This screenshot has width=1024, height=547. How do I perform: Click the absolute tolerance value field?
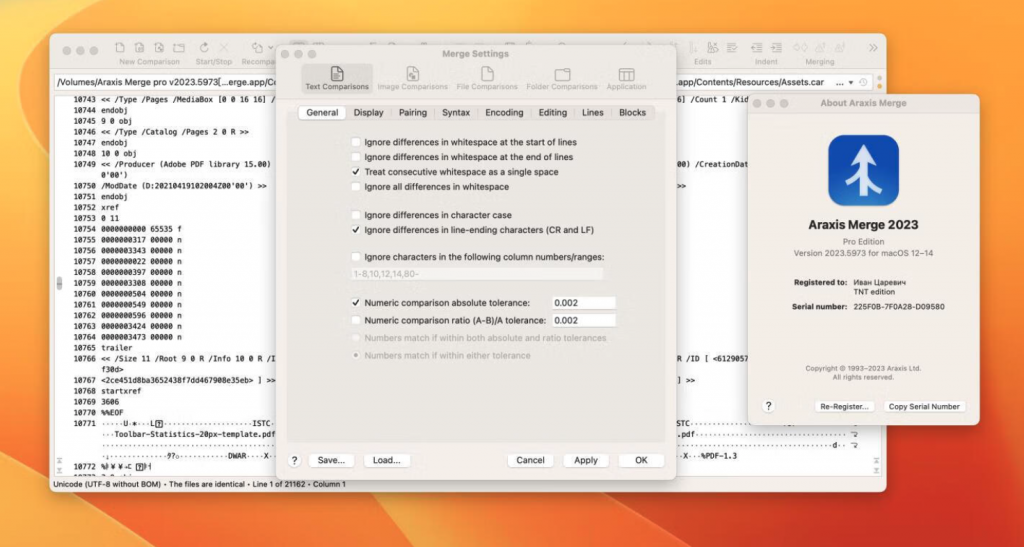pyautogui.click(x=584, y=303)
